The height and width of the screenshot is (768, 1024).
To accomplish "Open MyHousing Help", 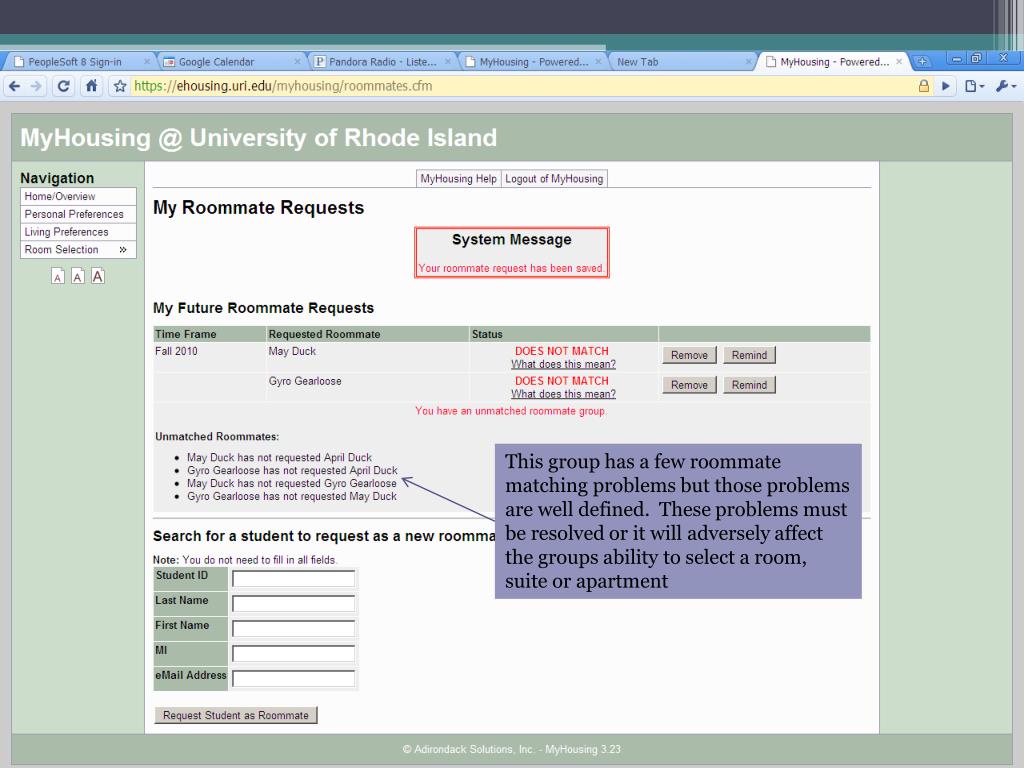I will [x=458, y=178].
